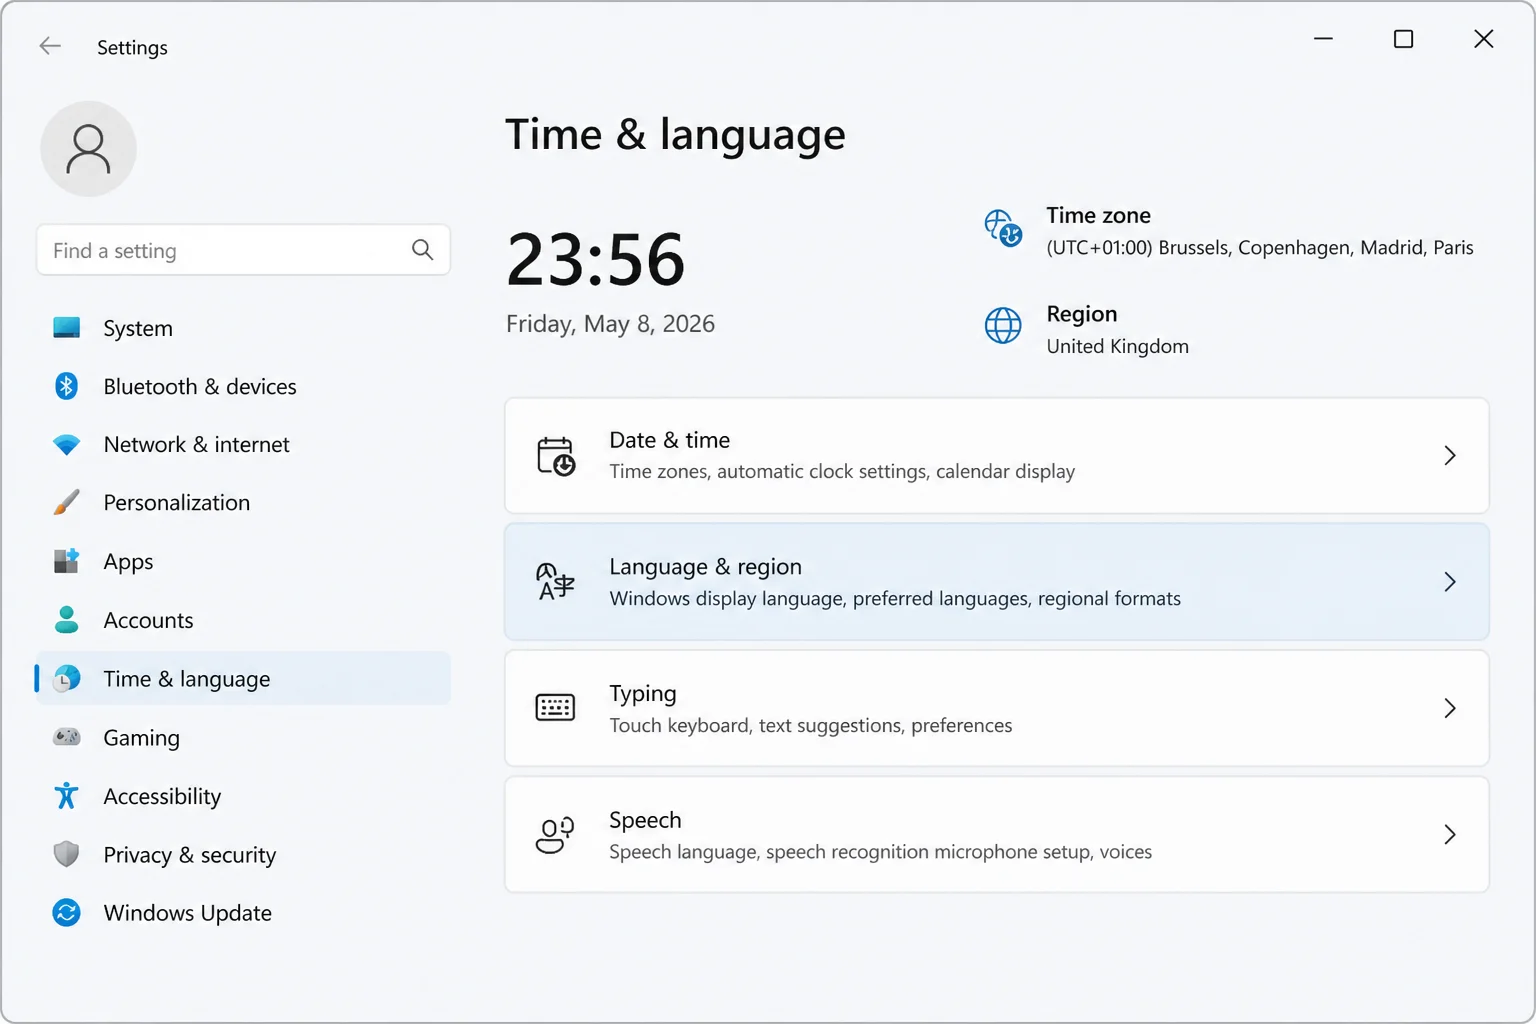Viewport: 1536px width, 1024px height.
Task: Open Language & region settings card
Action: click(x=997, y=582)
